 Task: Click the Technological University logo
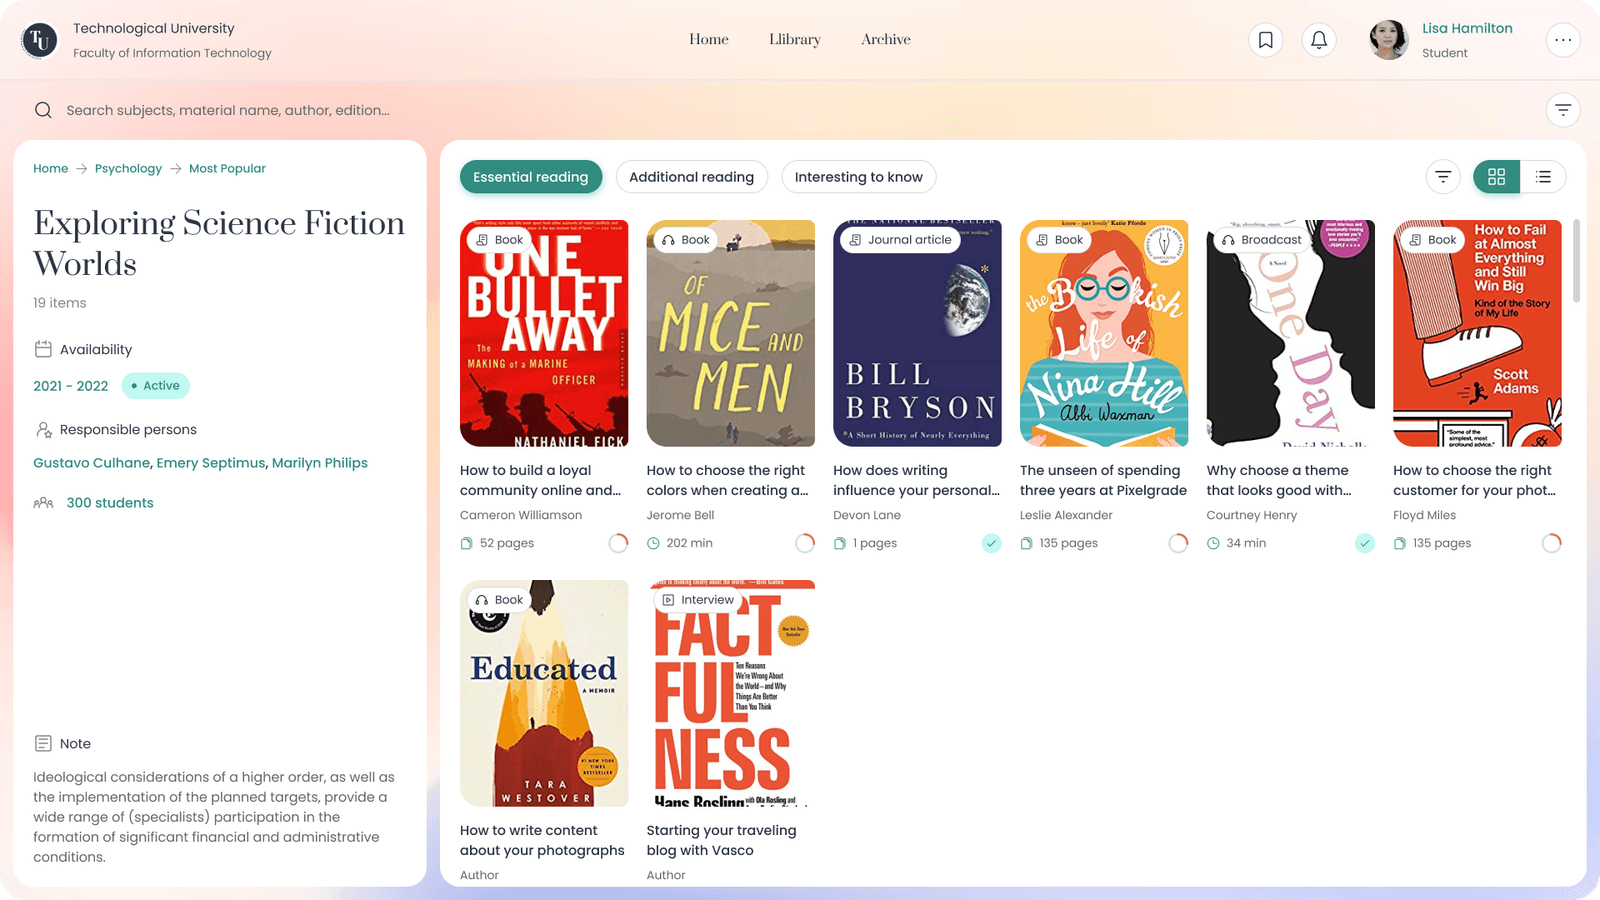(x=40, y=40)
